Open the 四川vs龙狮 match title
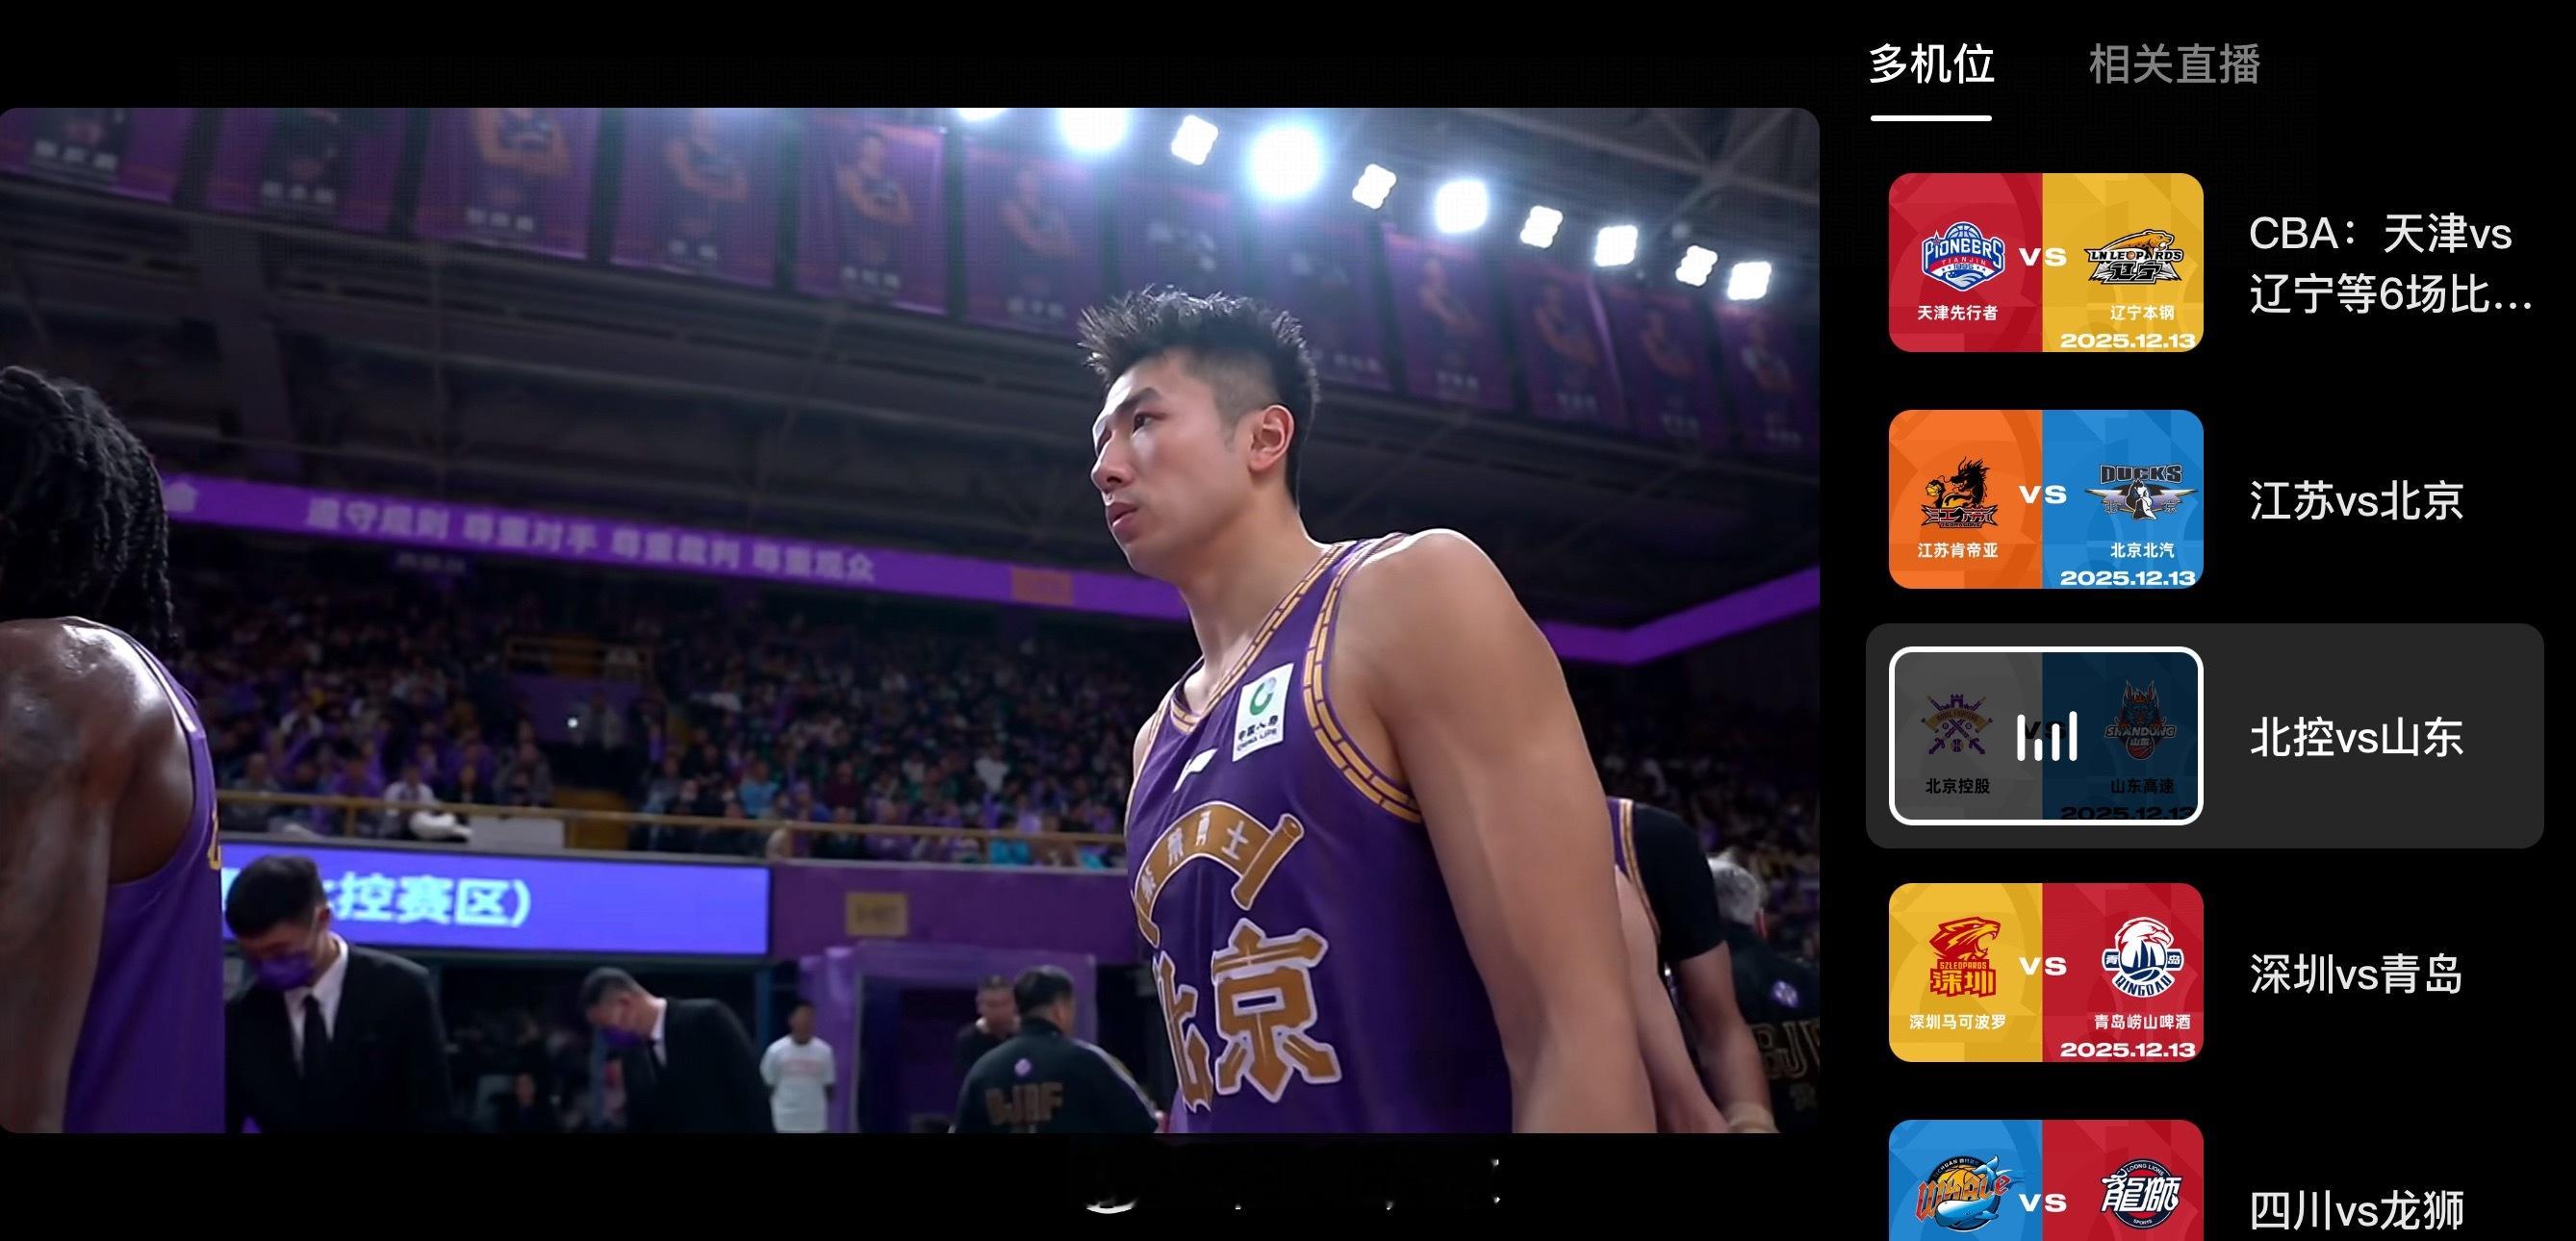 point(2355,1210)
